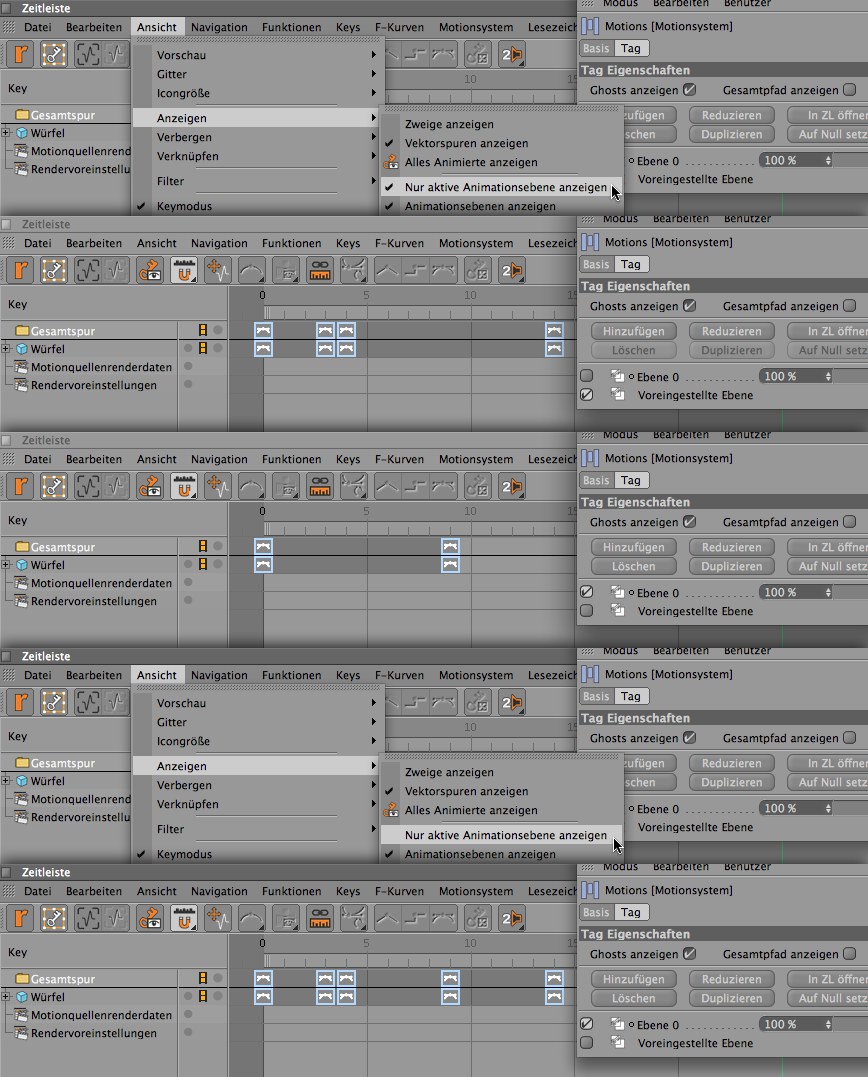Uncheck Voreingestellte Ebene checkbox in second panel
The width and height of the screenshot is (868, 1077).
point(586,395)
